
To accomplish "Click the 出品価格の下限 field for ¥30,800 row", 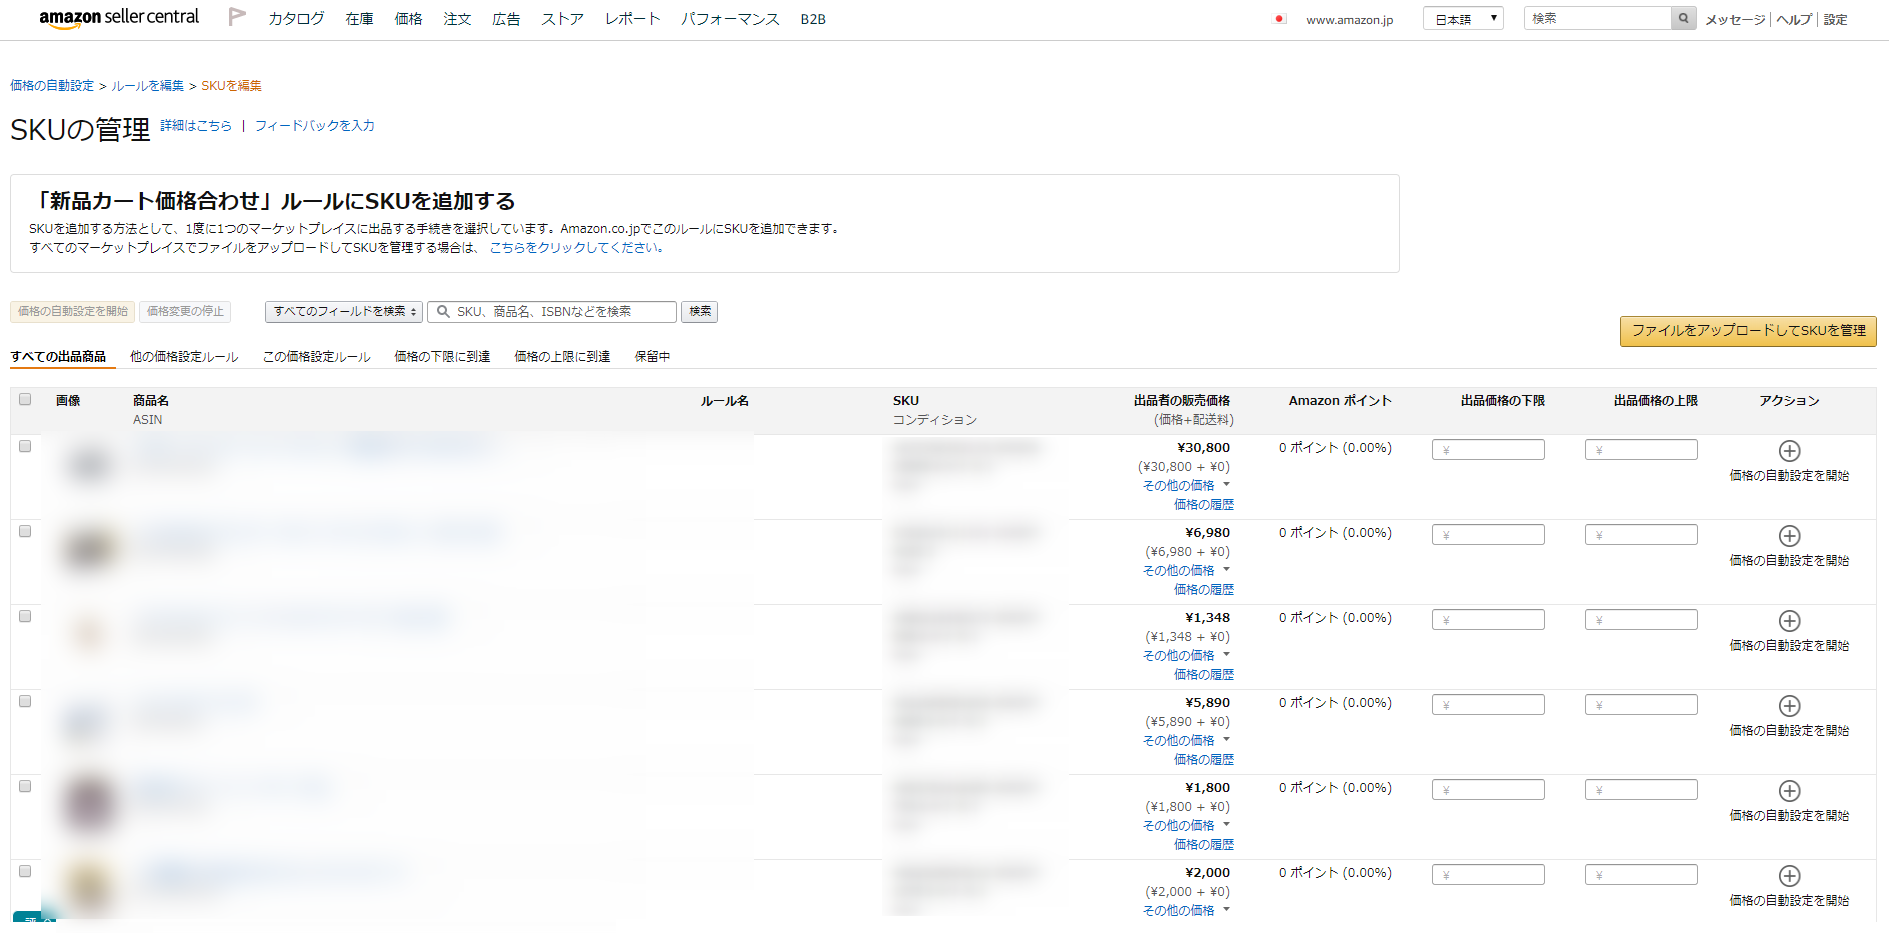I will 1488,450.
